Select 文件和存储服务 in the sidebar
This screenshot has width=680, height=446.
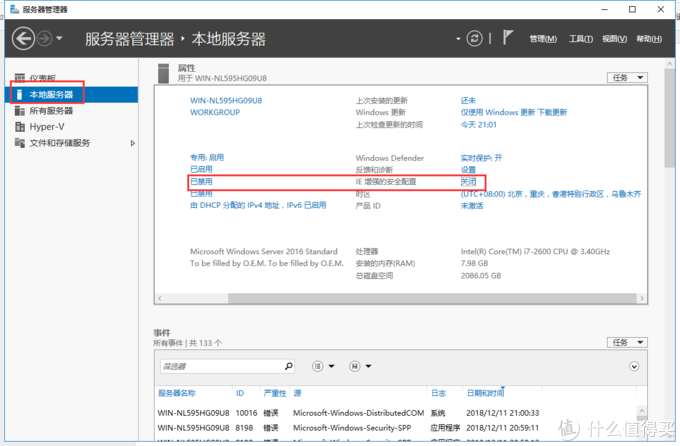click(x=72, y=143)
